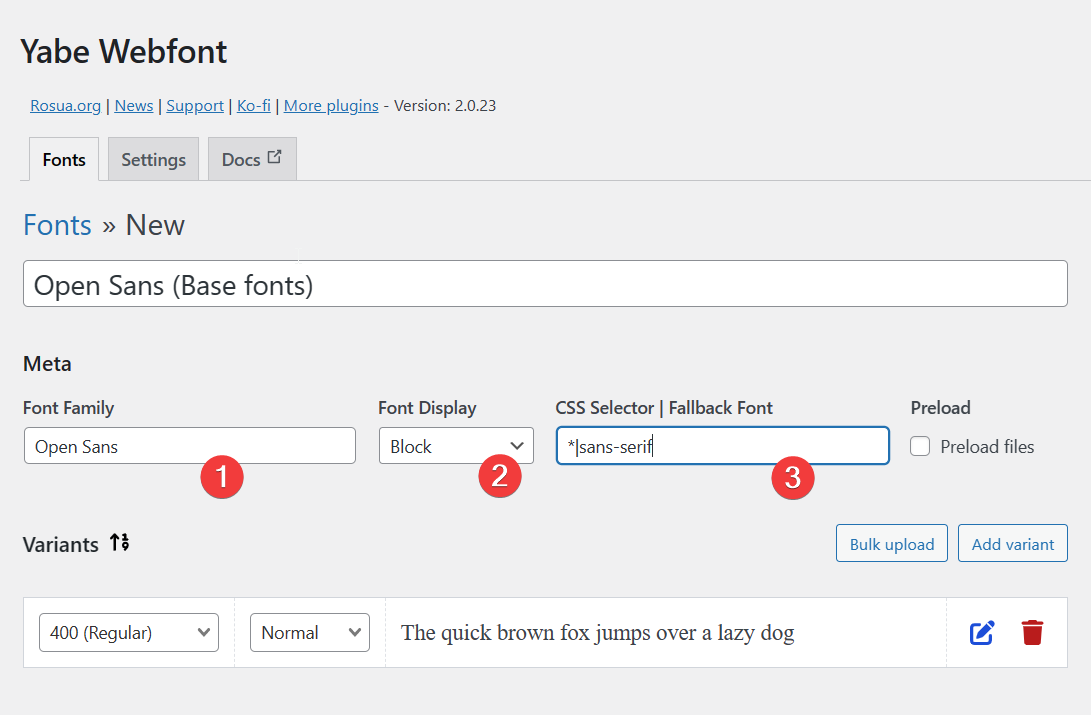1091x715 pixels.
Task: Focus the Open Sans (Base fonts) title field
Action: point(545,284)
